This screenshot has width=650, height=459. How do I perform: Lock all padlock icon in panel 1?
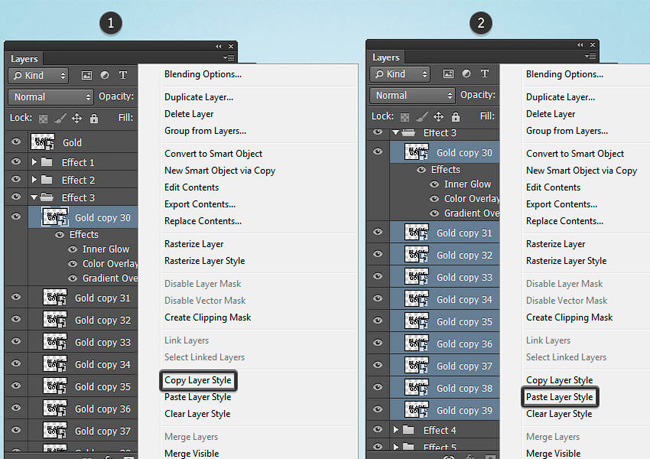94,119
